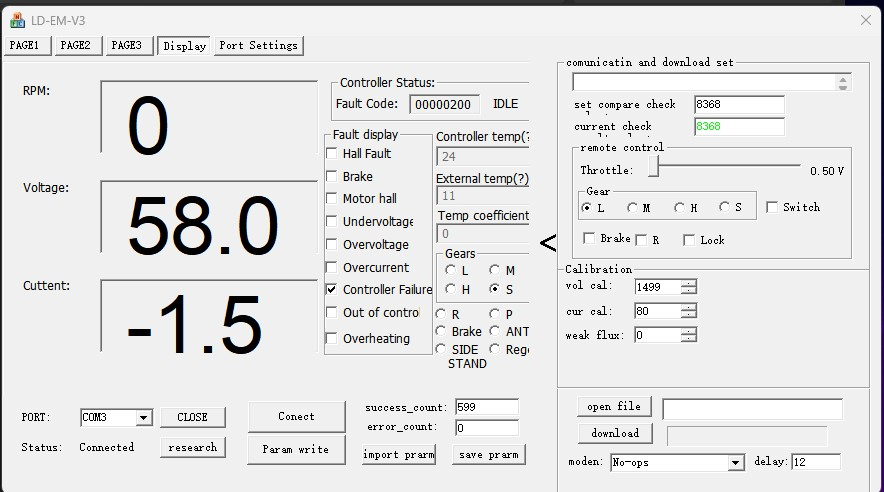Click the '<' collapse panel arrow

(x=547, y=243)
